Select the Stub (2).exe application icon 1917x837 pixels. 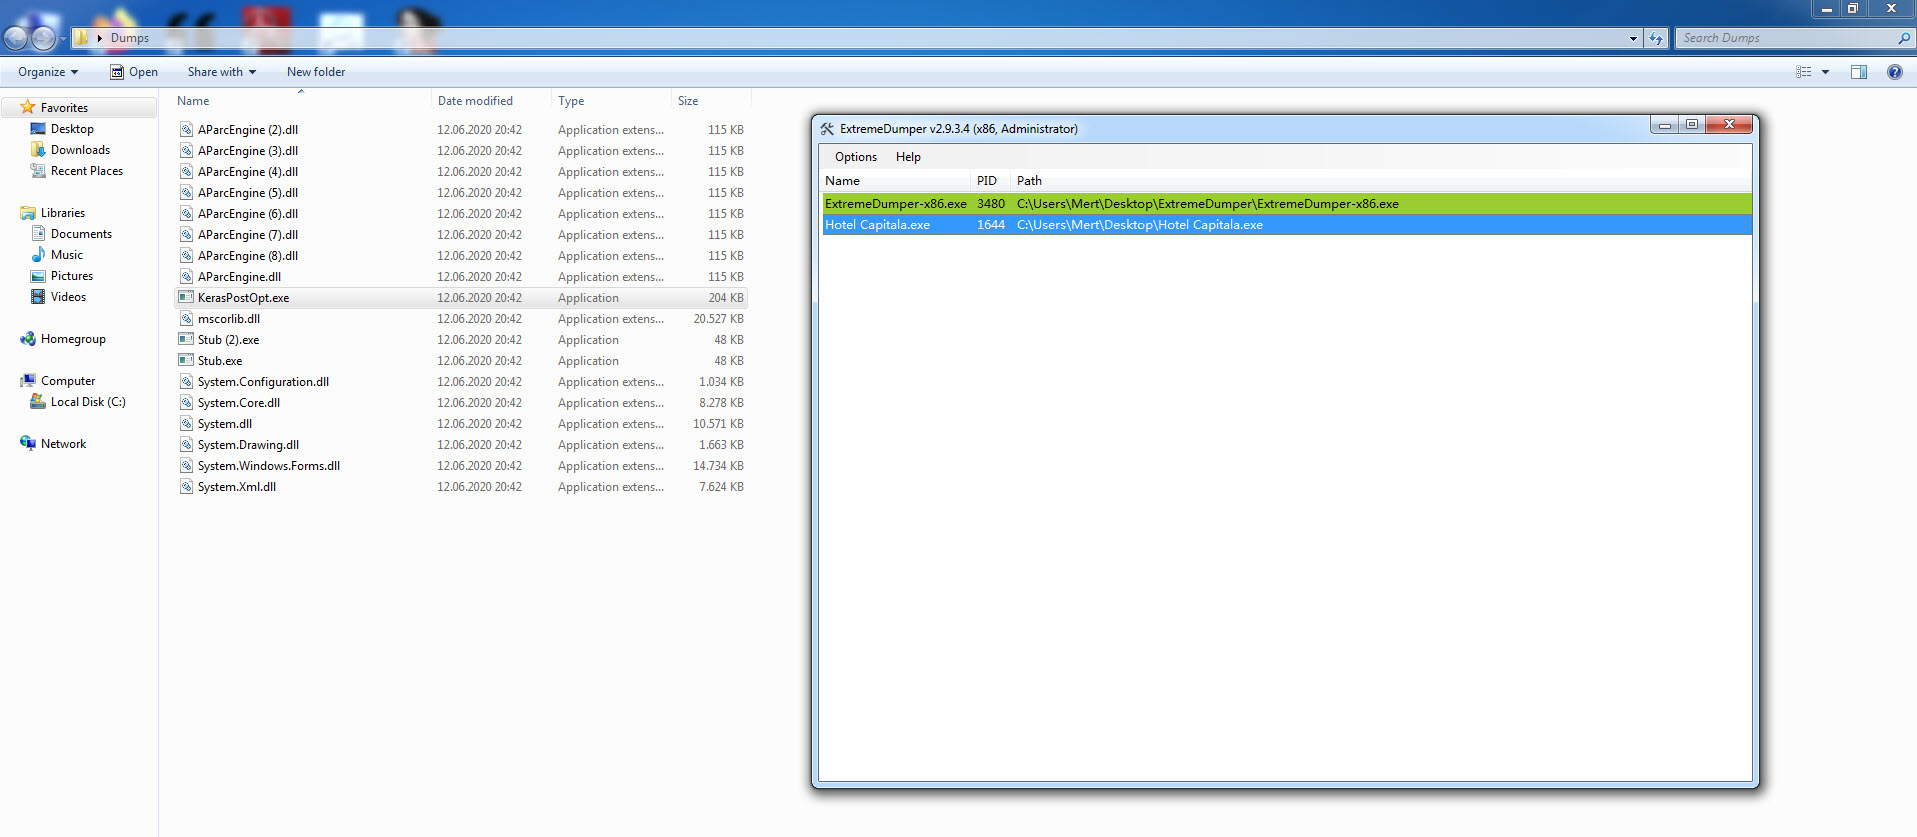tap(186, 340)
